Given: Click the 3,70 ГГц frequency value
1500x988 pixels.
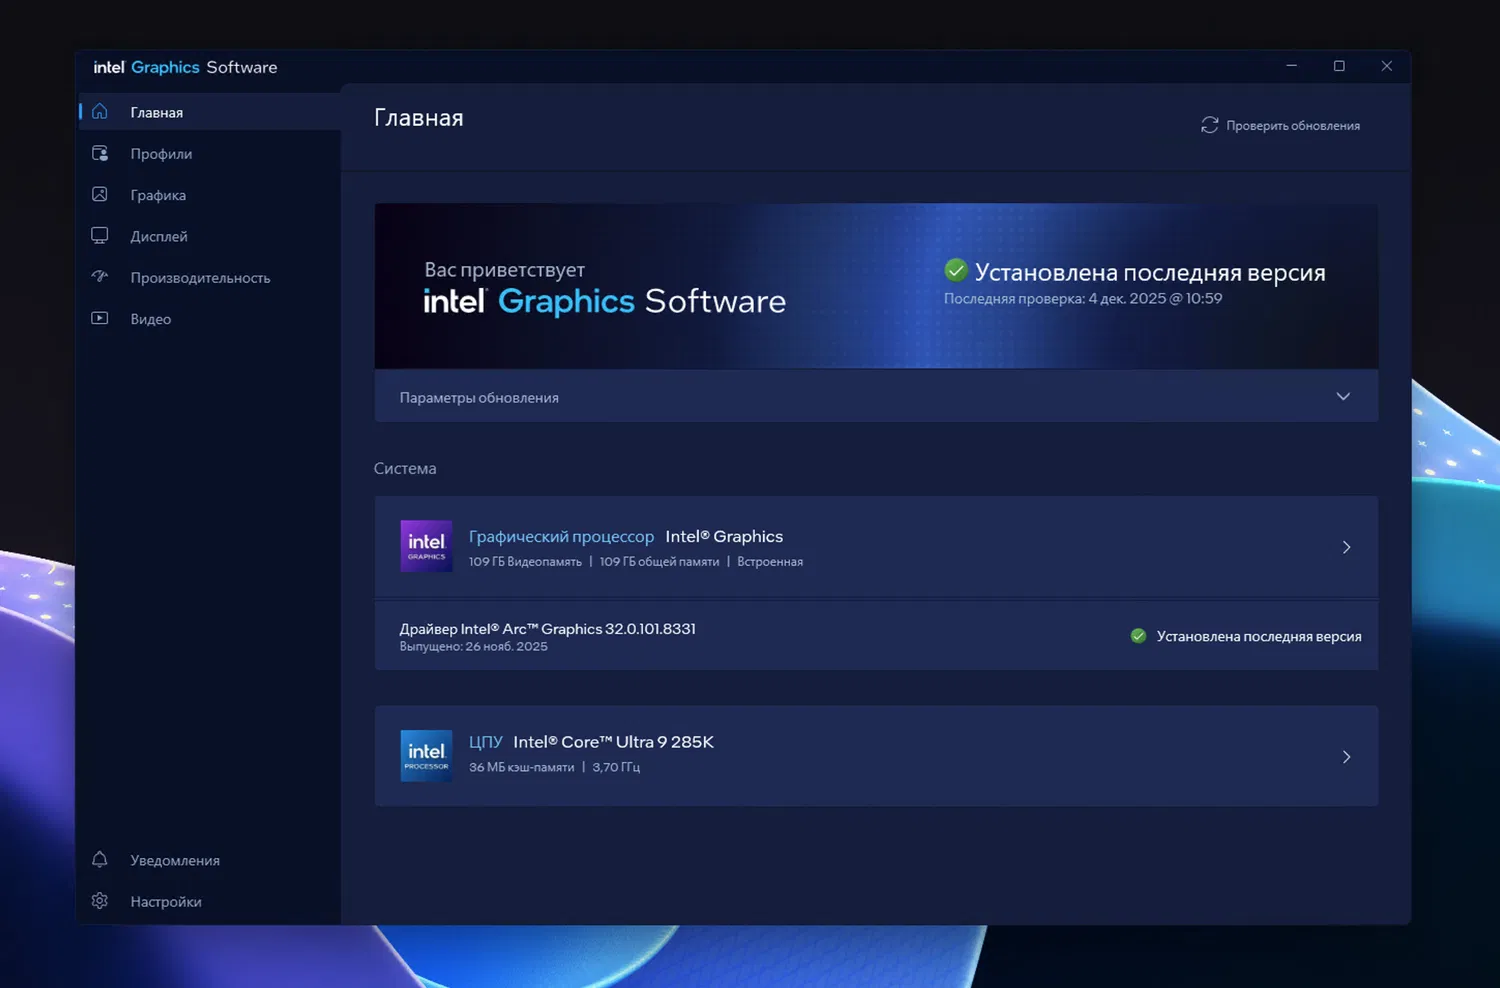Looking at the screenshot, I should pos(616,768).
